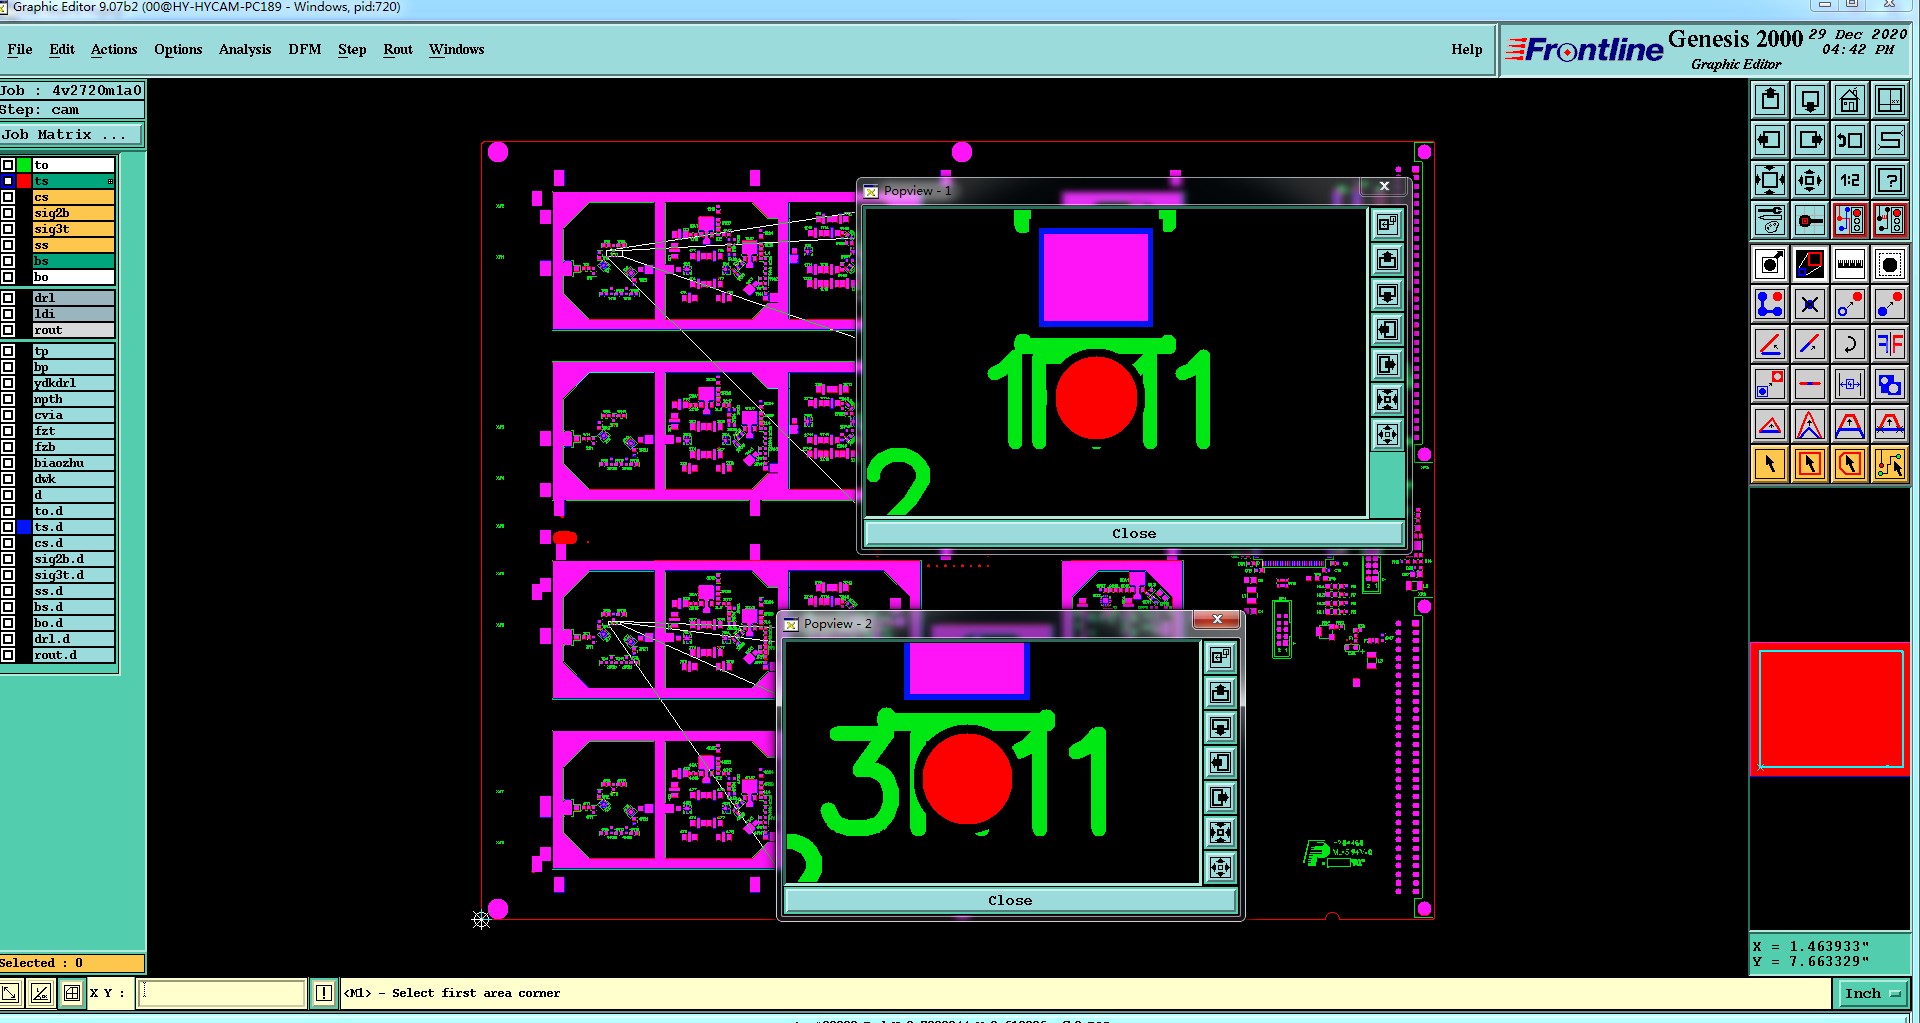The width and height of the screenshot is (1920, 1023).
Task: Select the rectangle selection pointer tool
Action: click(x=1810, y=464)
